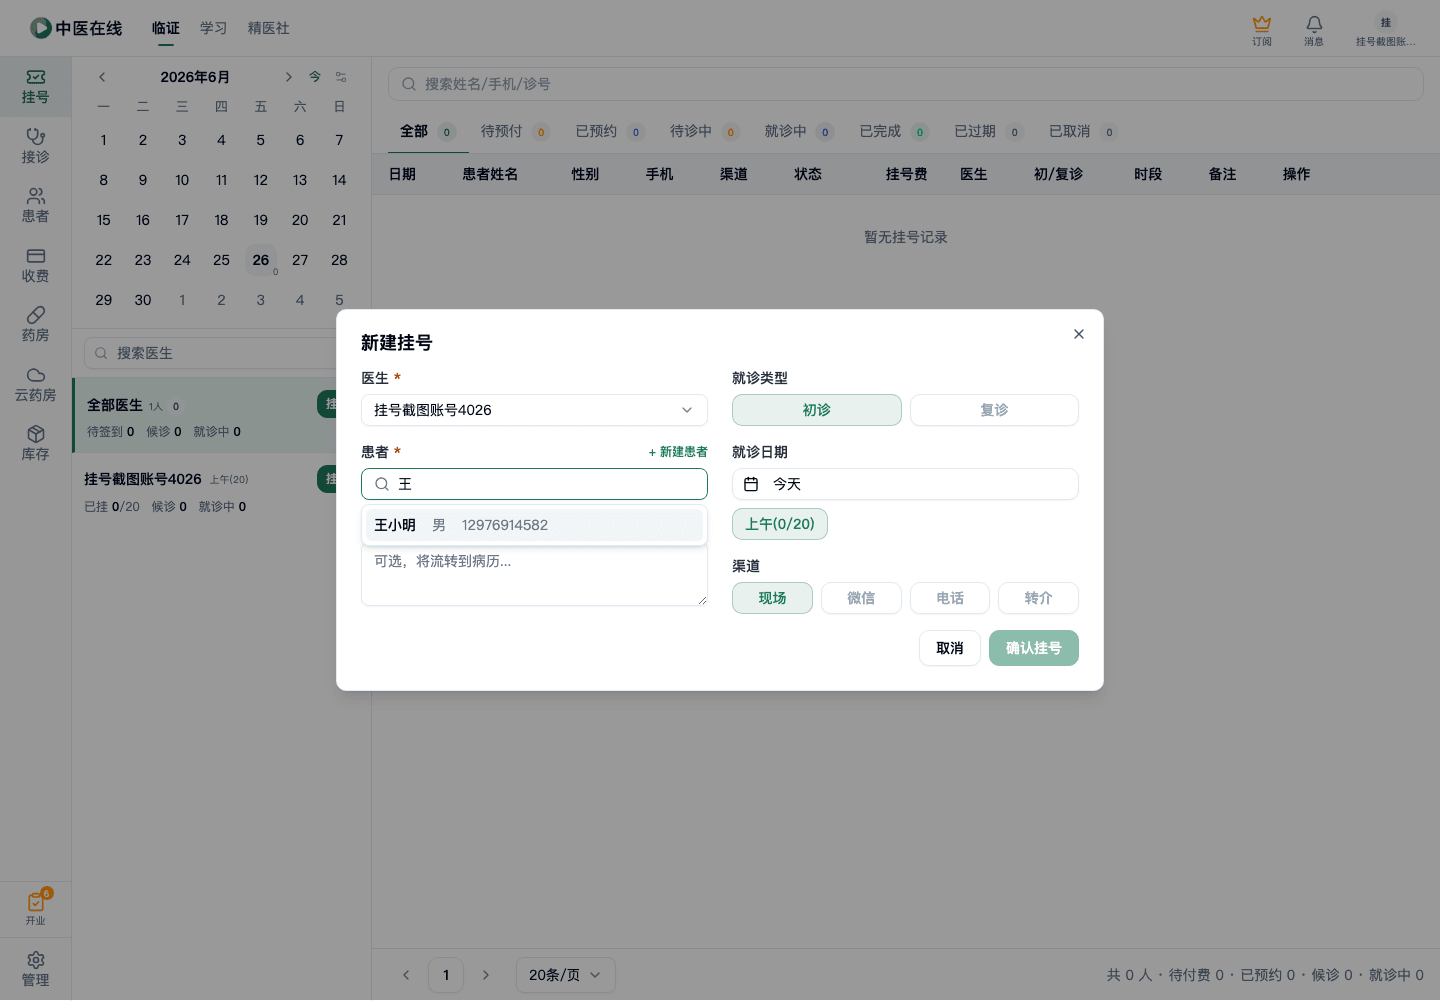The height and width of the screenshot is (1001, 1440).
Task: Go to previous page of records
Action: (406, 975)
